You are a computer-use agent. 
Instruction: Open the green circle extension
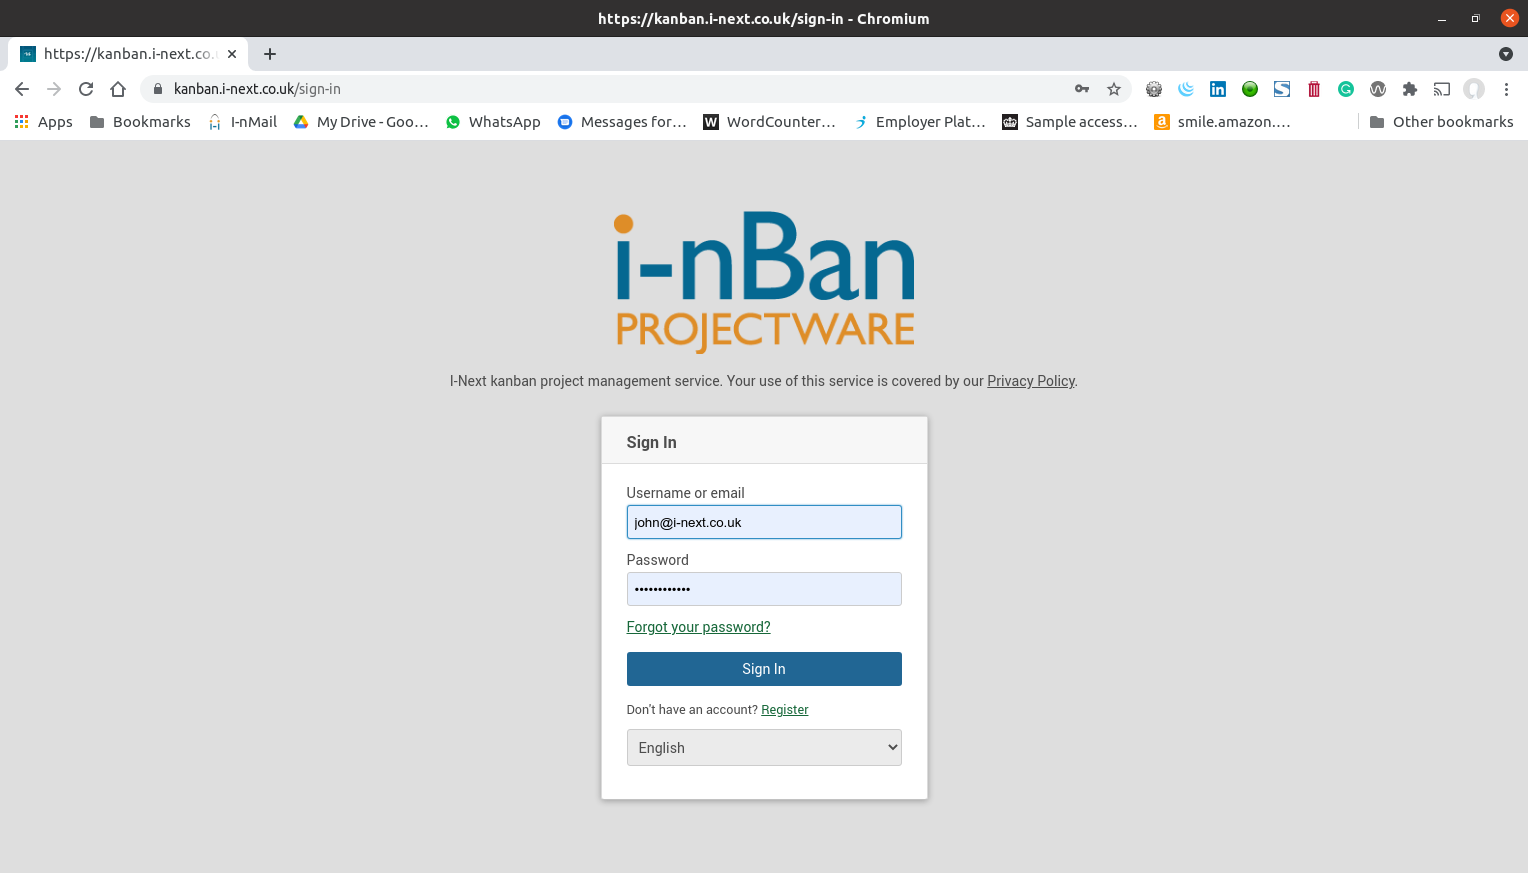tap(1250, 89)
